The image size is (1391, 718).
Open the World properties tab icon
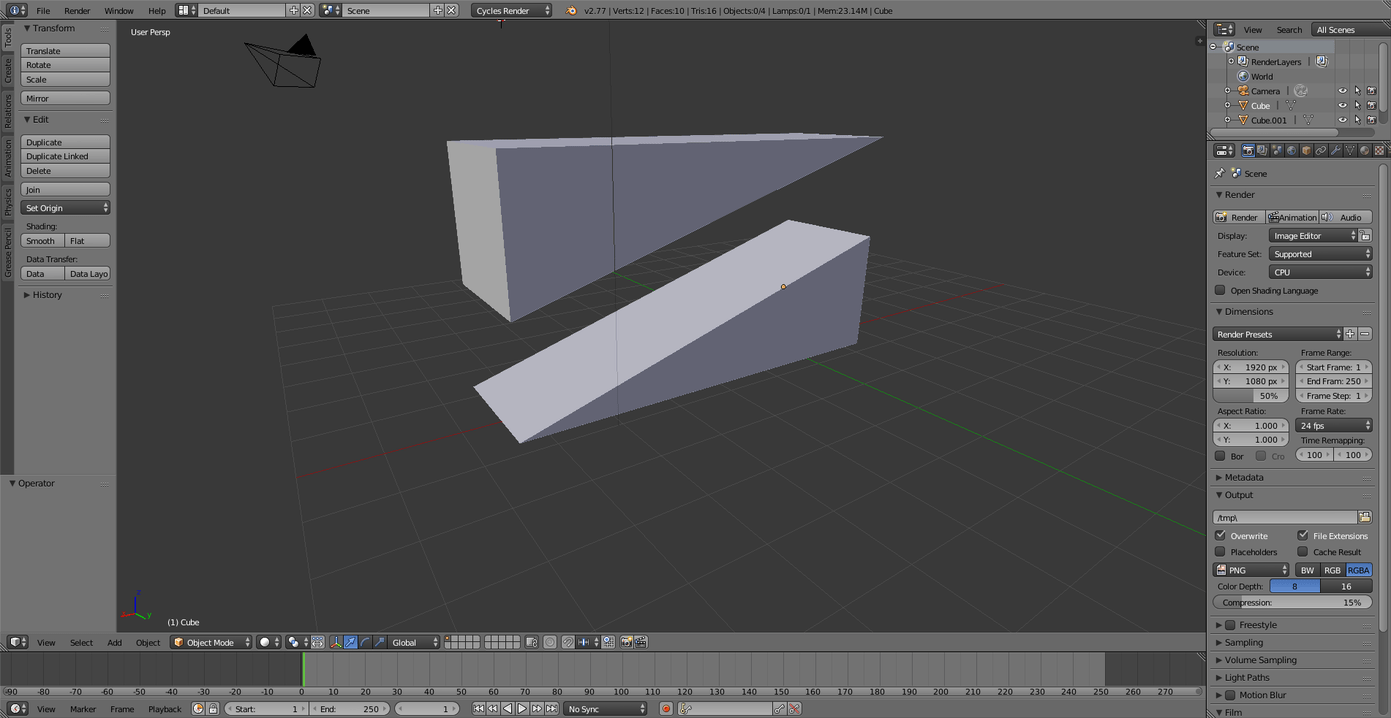point(1291,151)
